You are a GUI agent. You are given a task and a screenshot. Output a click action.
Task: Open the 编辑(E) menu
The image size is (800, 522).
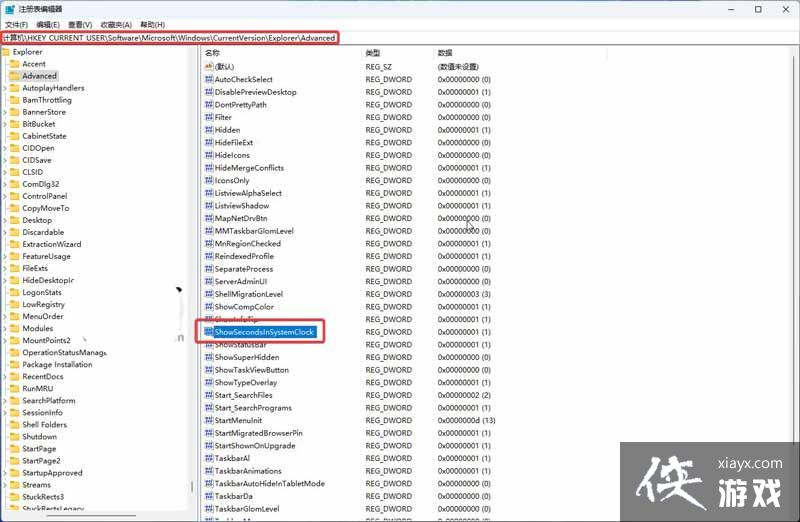(48, 24)
